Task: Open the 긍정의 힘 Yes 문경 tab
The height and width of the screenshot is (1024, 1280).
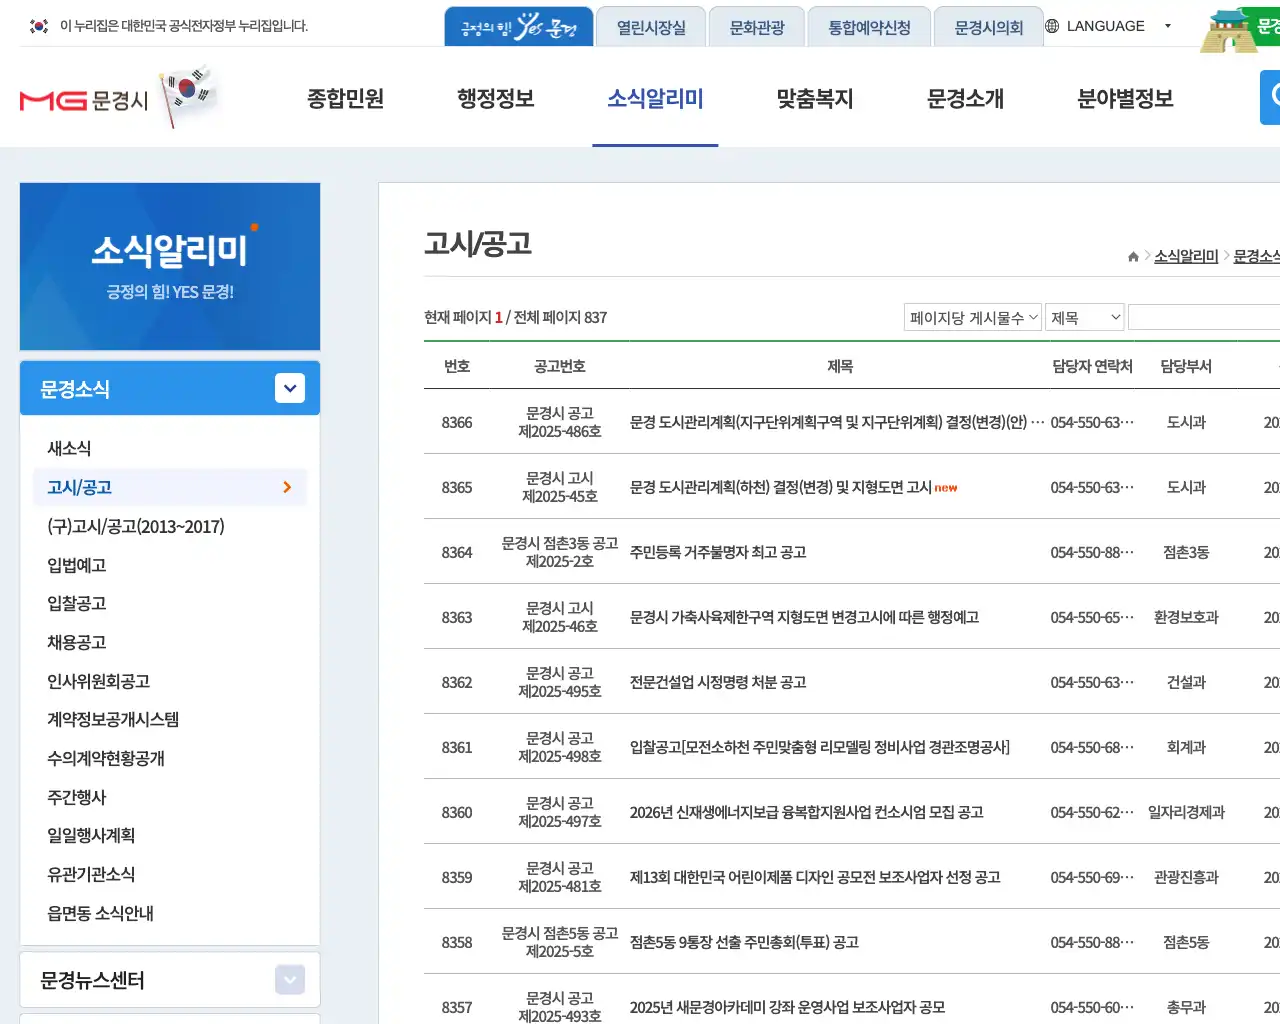Action: (x=519, y=27)
